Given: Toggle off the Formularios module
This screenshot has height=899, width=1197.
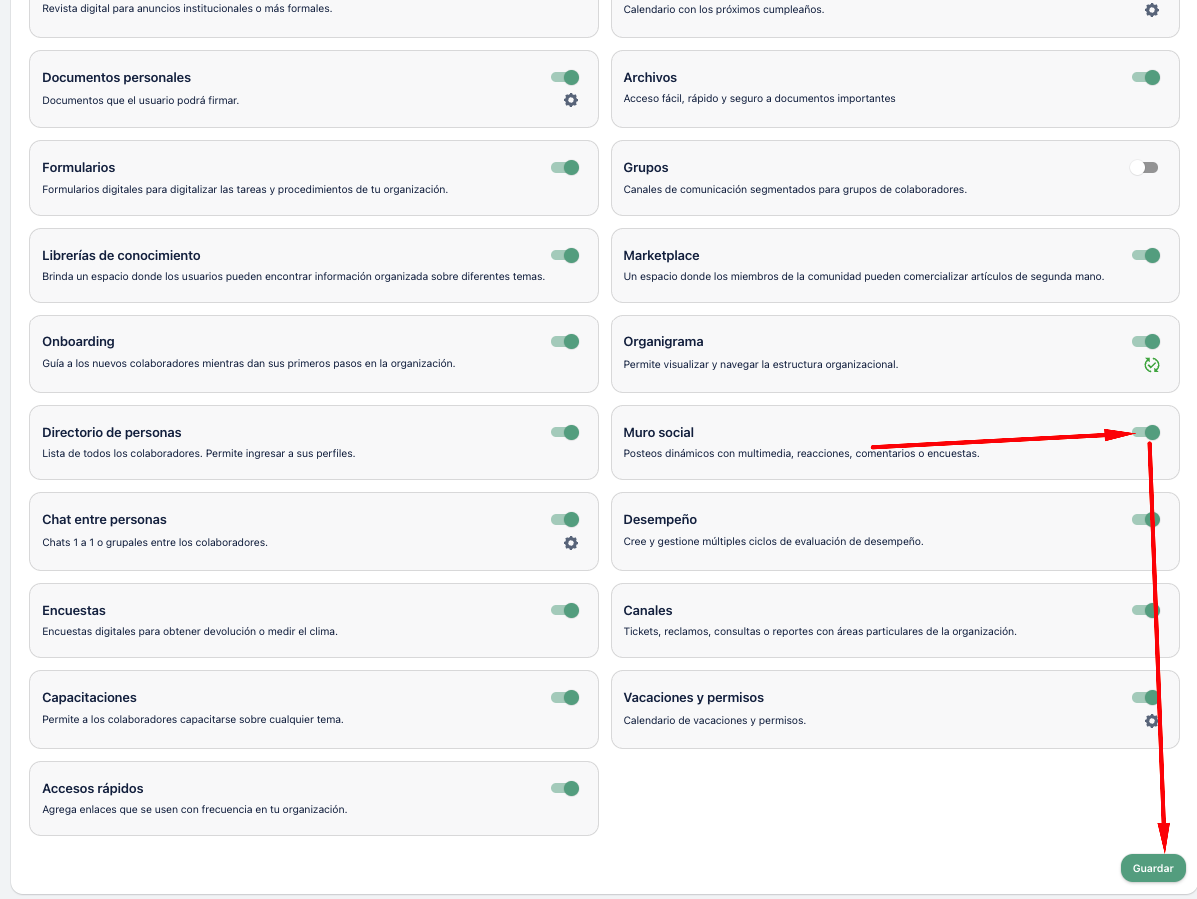Looking at the screenshot, I should pyautogui.click(x=565, y=168).
